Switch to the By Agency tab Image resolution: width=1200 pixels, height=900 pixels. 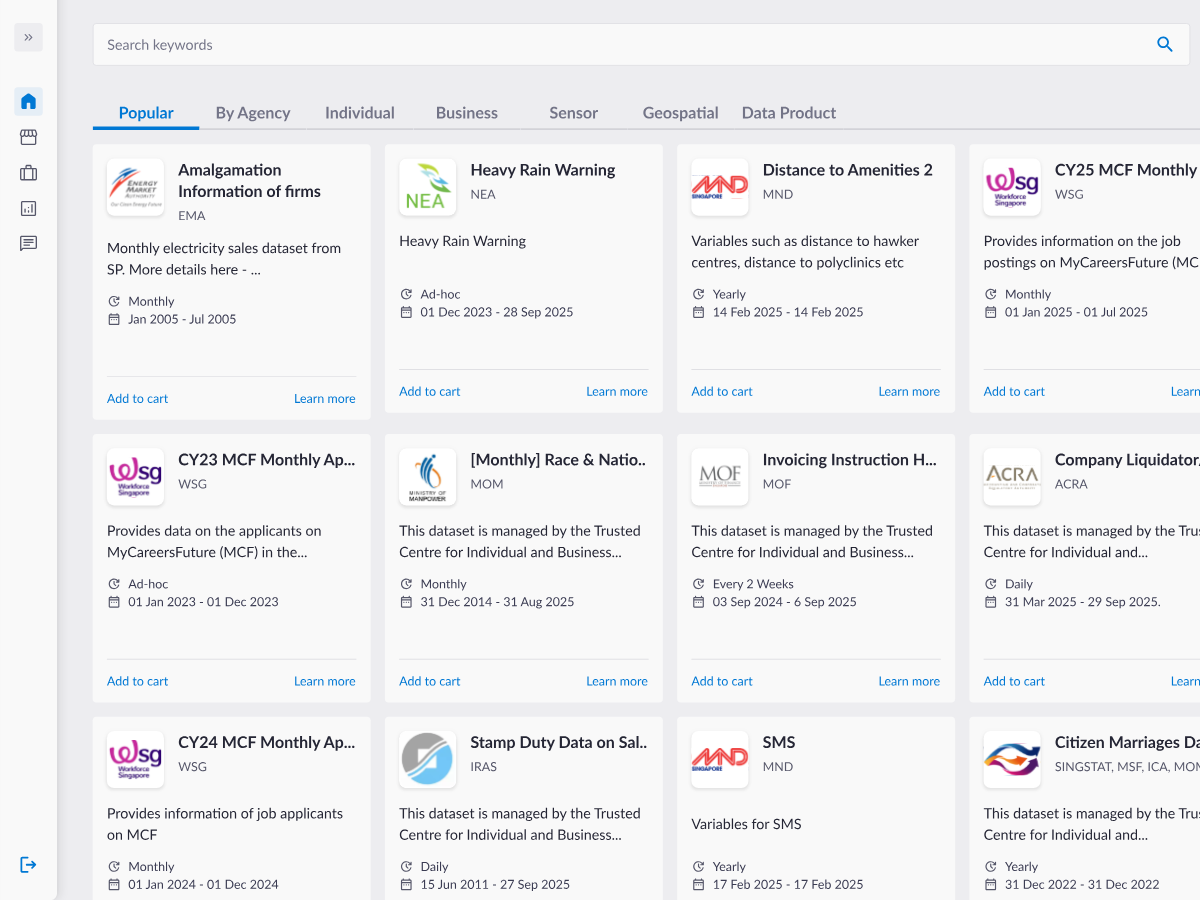coord(253,113)
